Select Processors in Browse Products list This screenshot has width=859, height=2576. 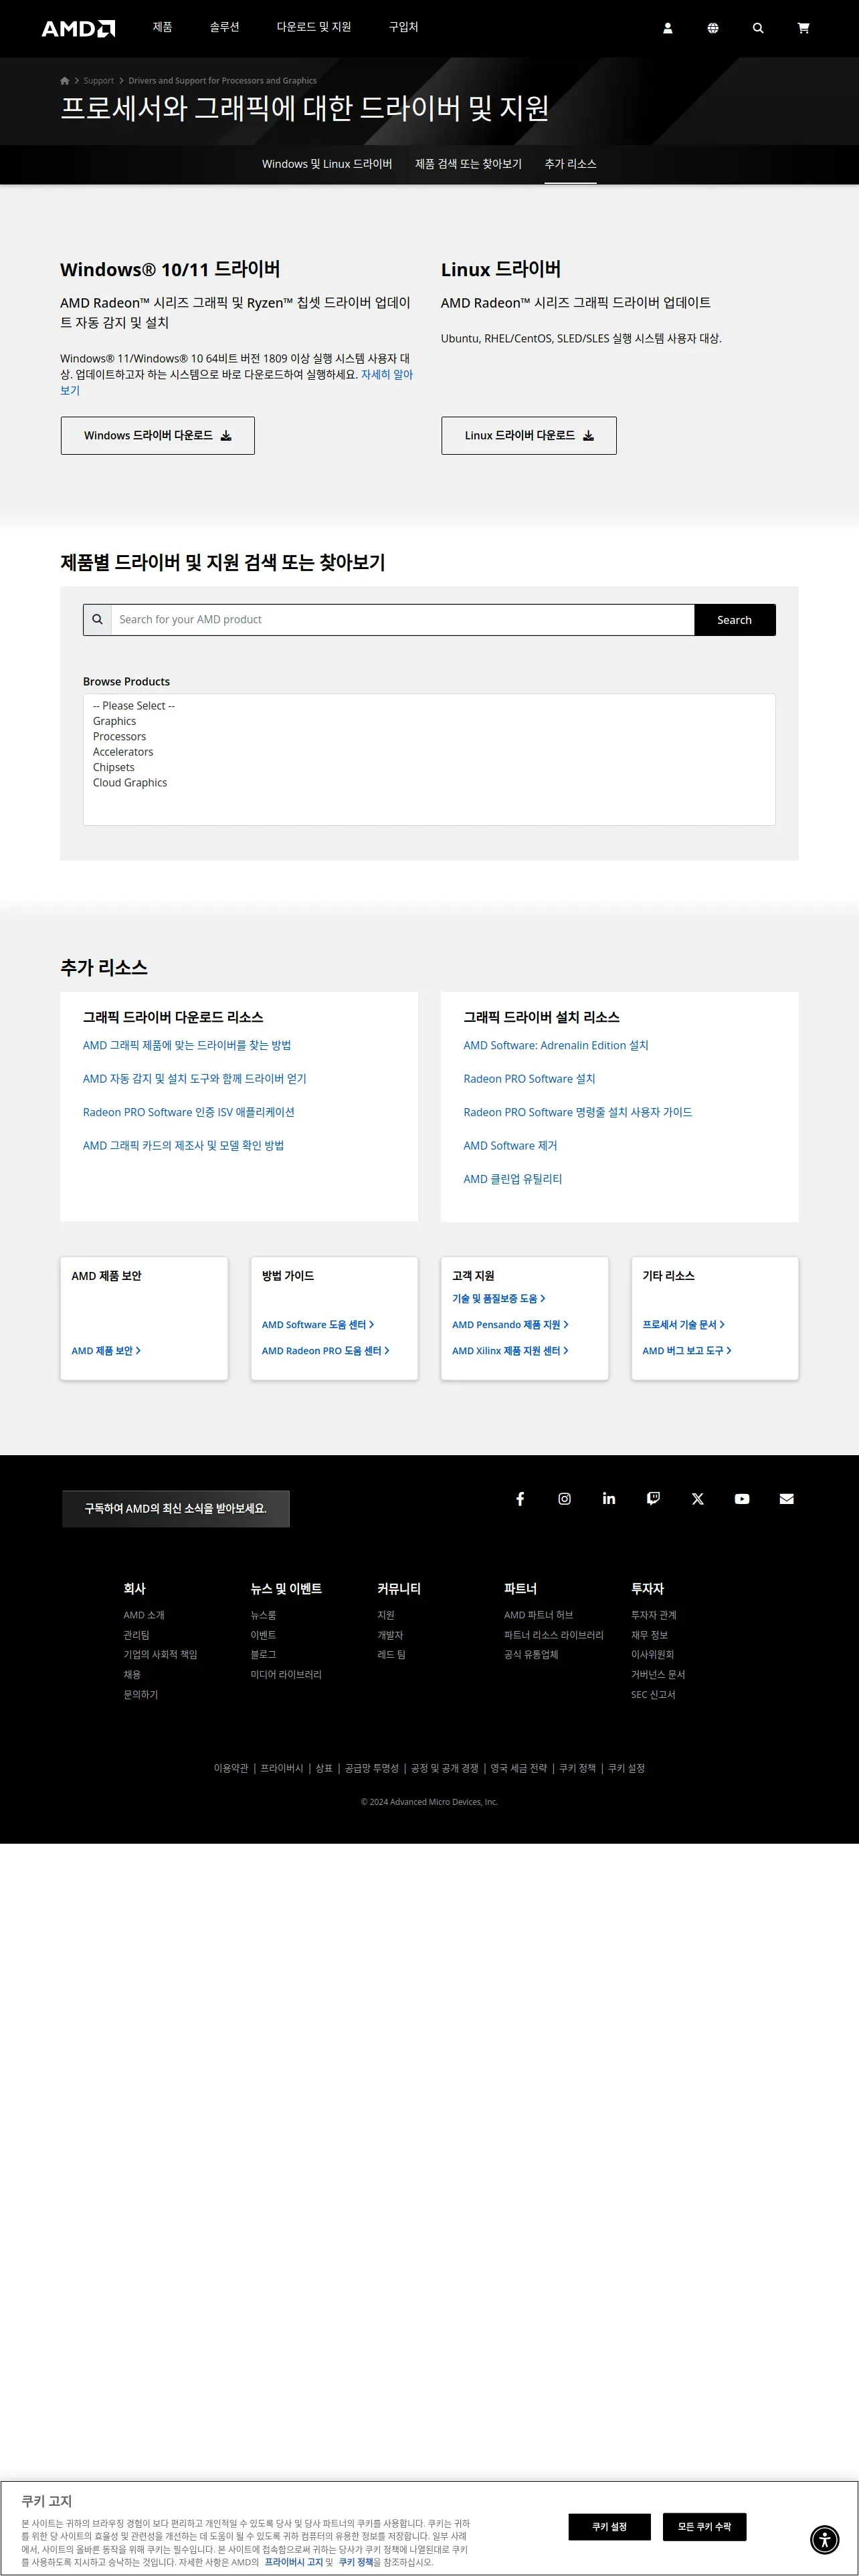pos(119,736)
